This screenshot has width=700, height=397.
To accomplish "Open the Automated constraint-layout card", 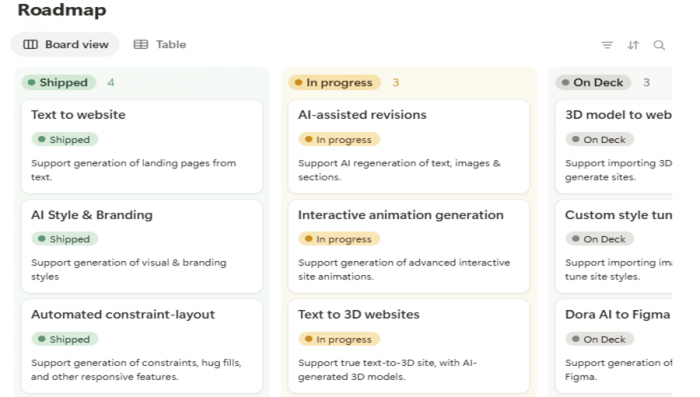I will point(142,346).
